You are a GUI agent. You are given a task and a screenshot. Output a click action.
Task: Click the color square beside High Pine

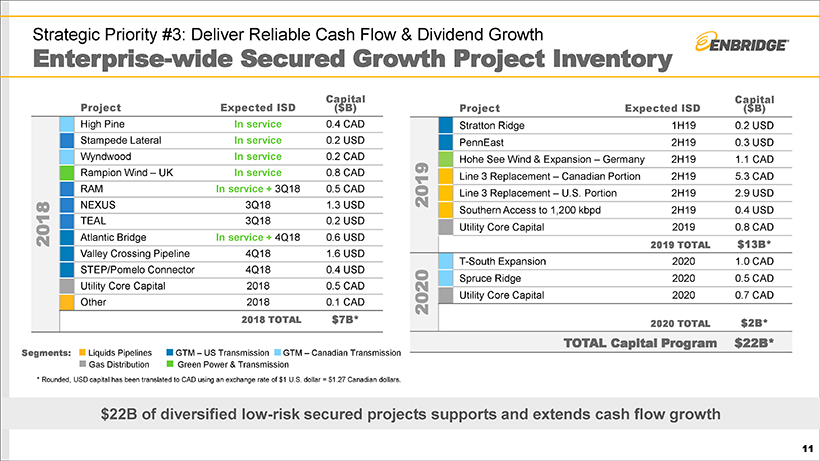tap(66, 124)
